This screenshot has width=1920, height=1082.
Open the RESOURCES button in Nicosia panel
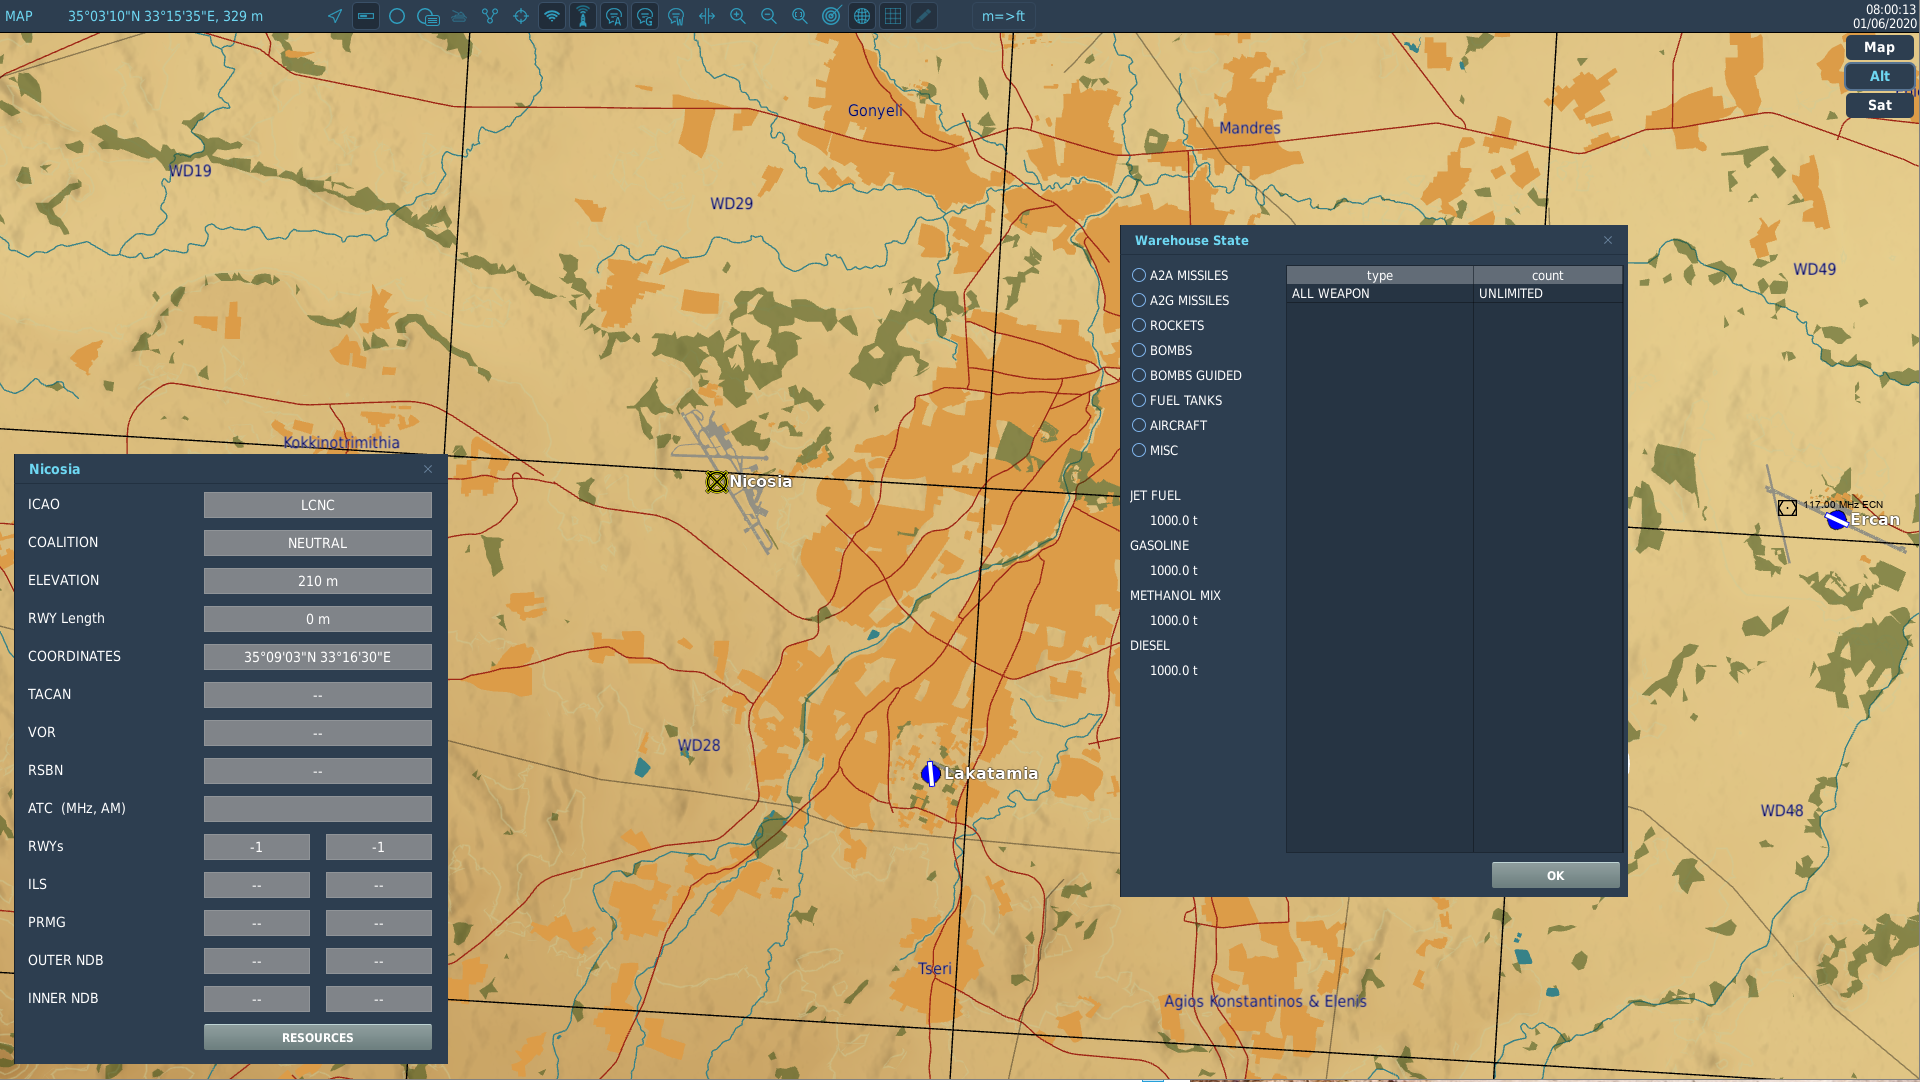point(318,1037)
